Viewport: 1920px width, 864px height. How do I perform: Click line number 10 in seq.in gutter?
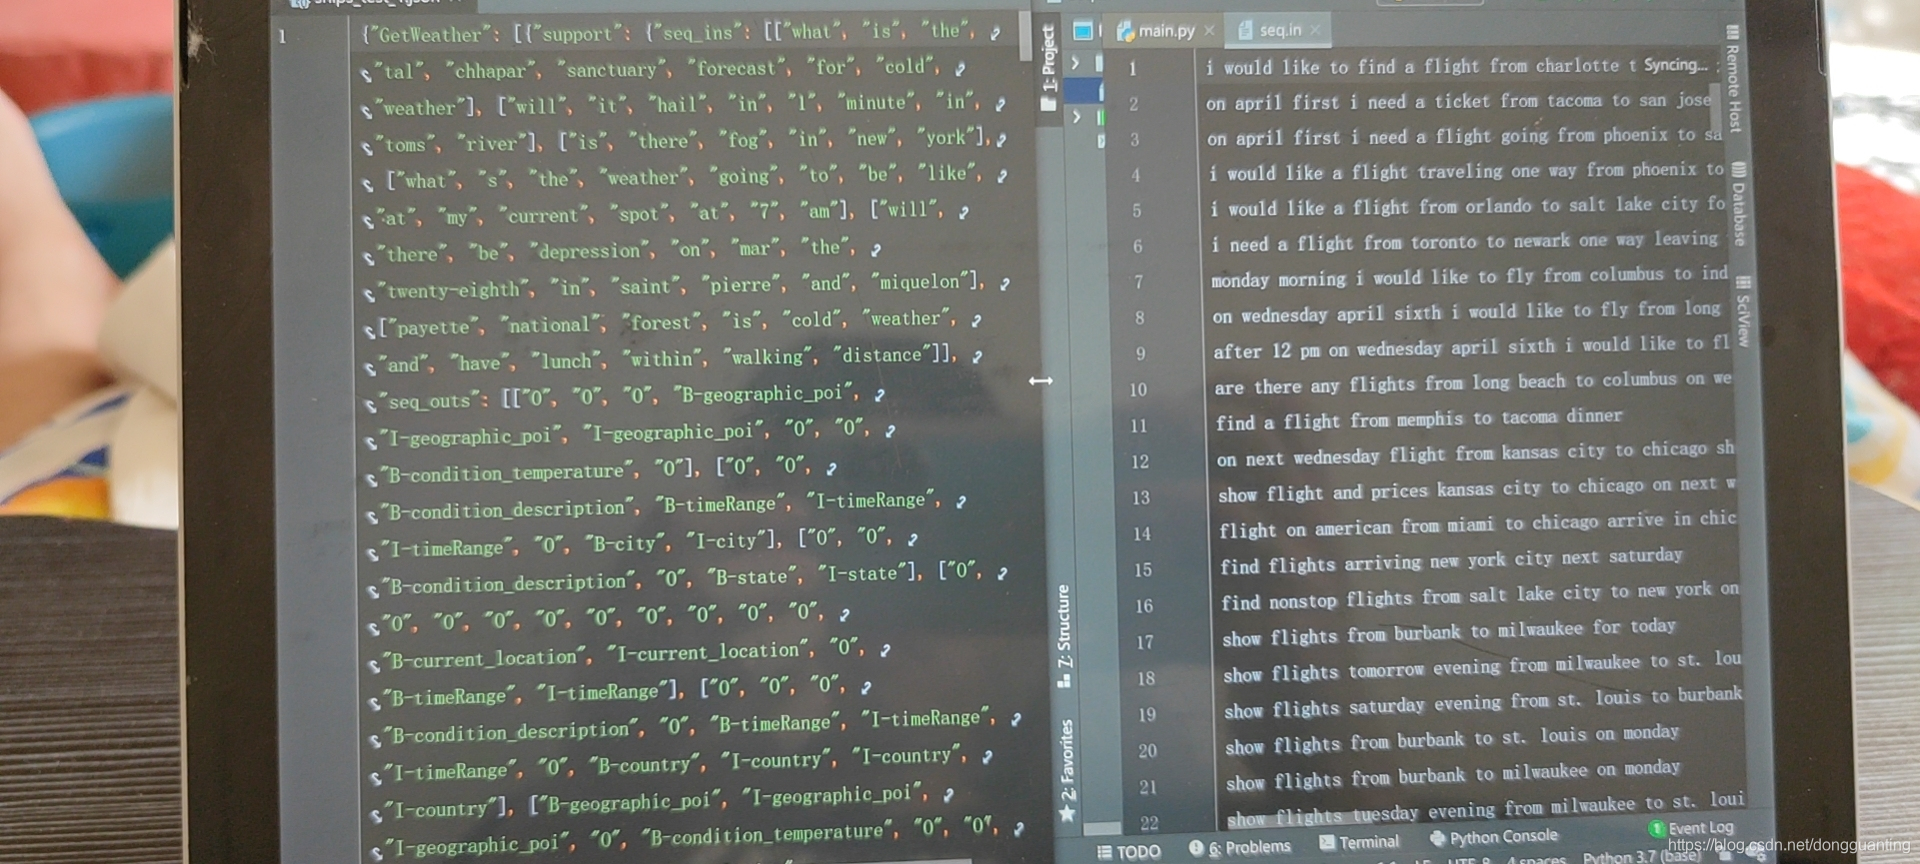1138,390
